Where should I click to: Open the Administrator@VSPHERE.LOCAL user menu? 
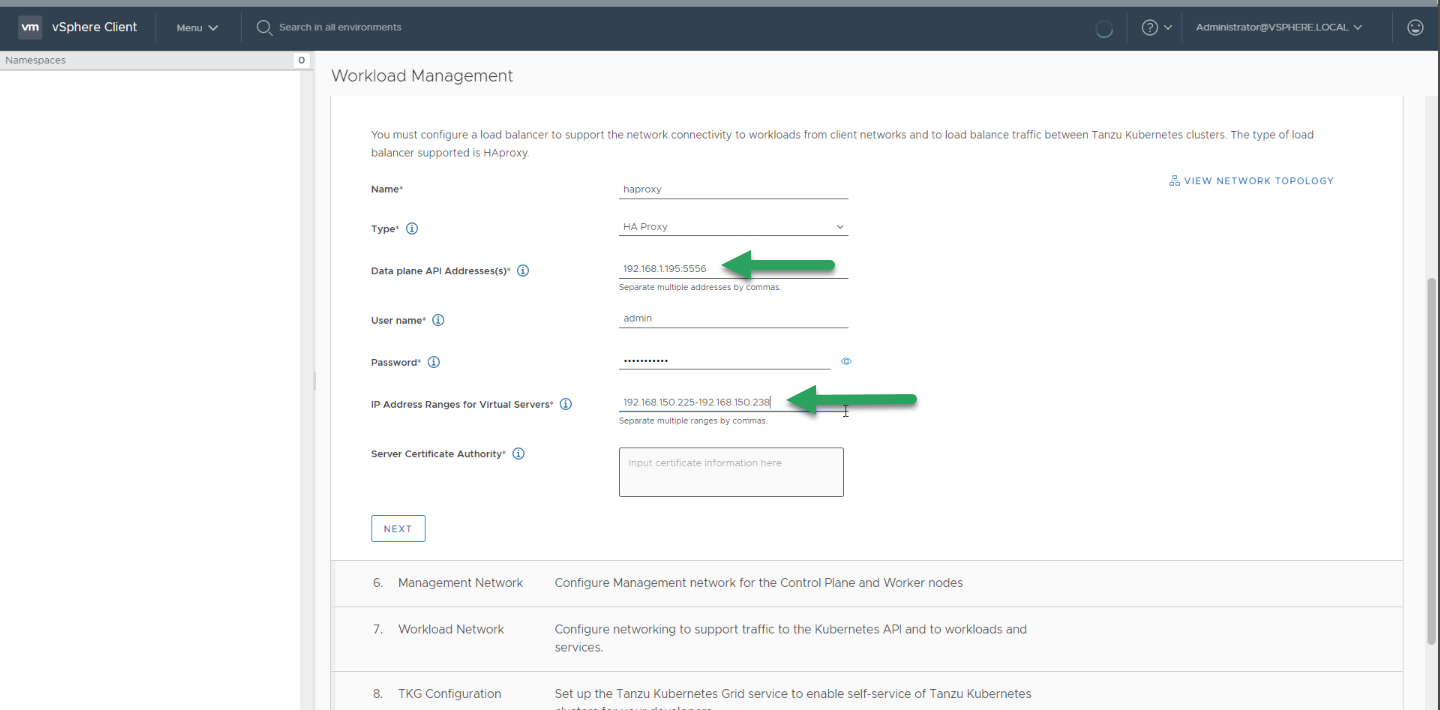click(1279, 28)
